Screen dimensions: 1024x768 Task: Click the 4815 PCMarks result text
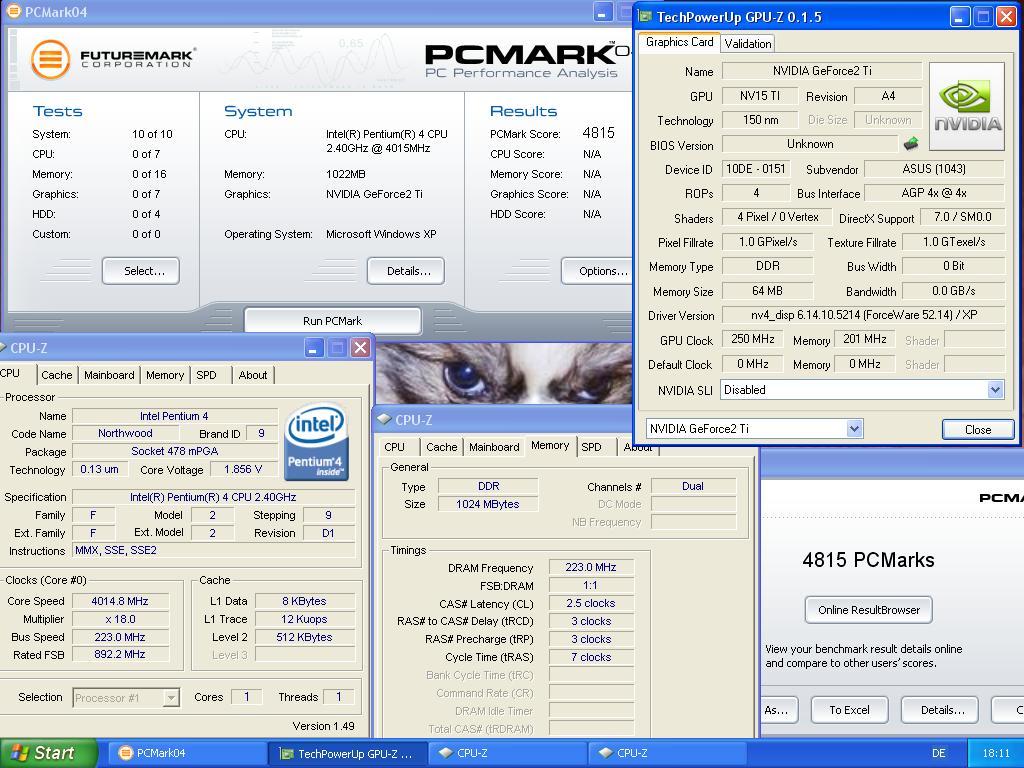point(868,560)
